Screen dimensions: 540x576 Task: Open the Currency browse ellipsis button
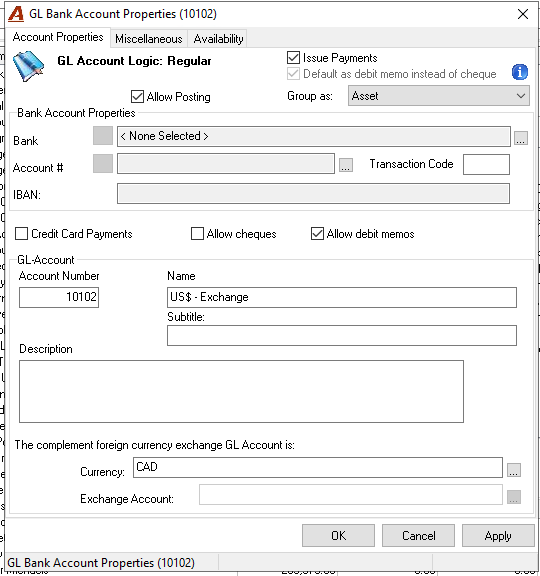click(x=514, y=470)
